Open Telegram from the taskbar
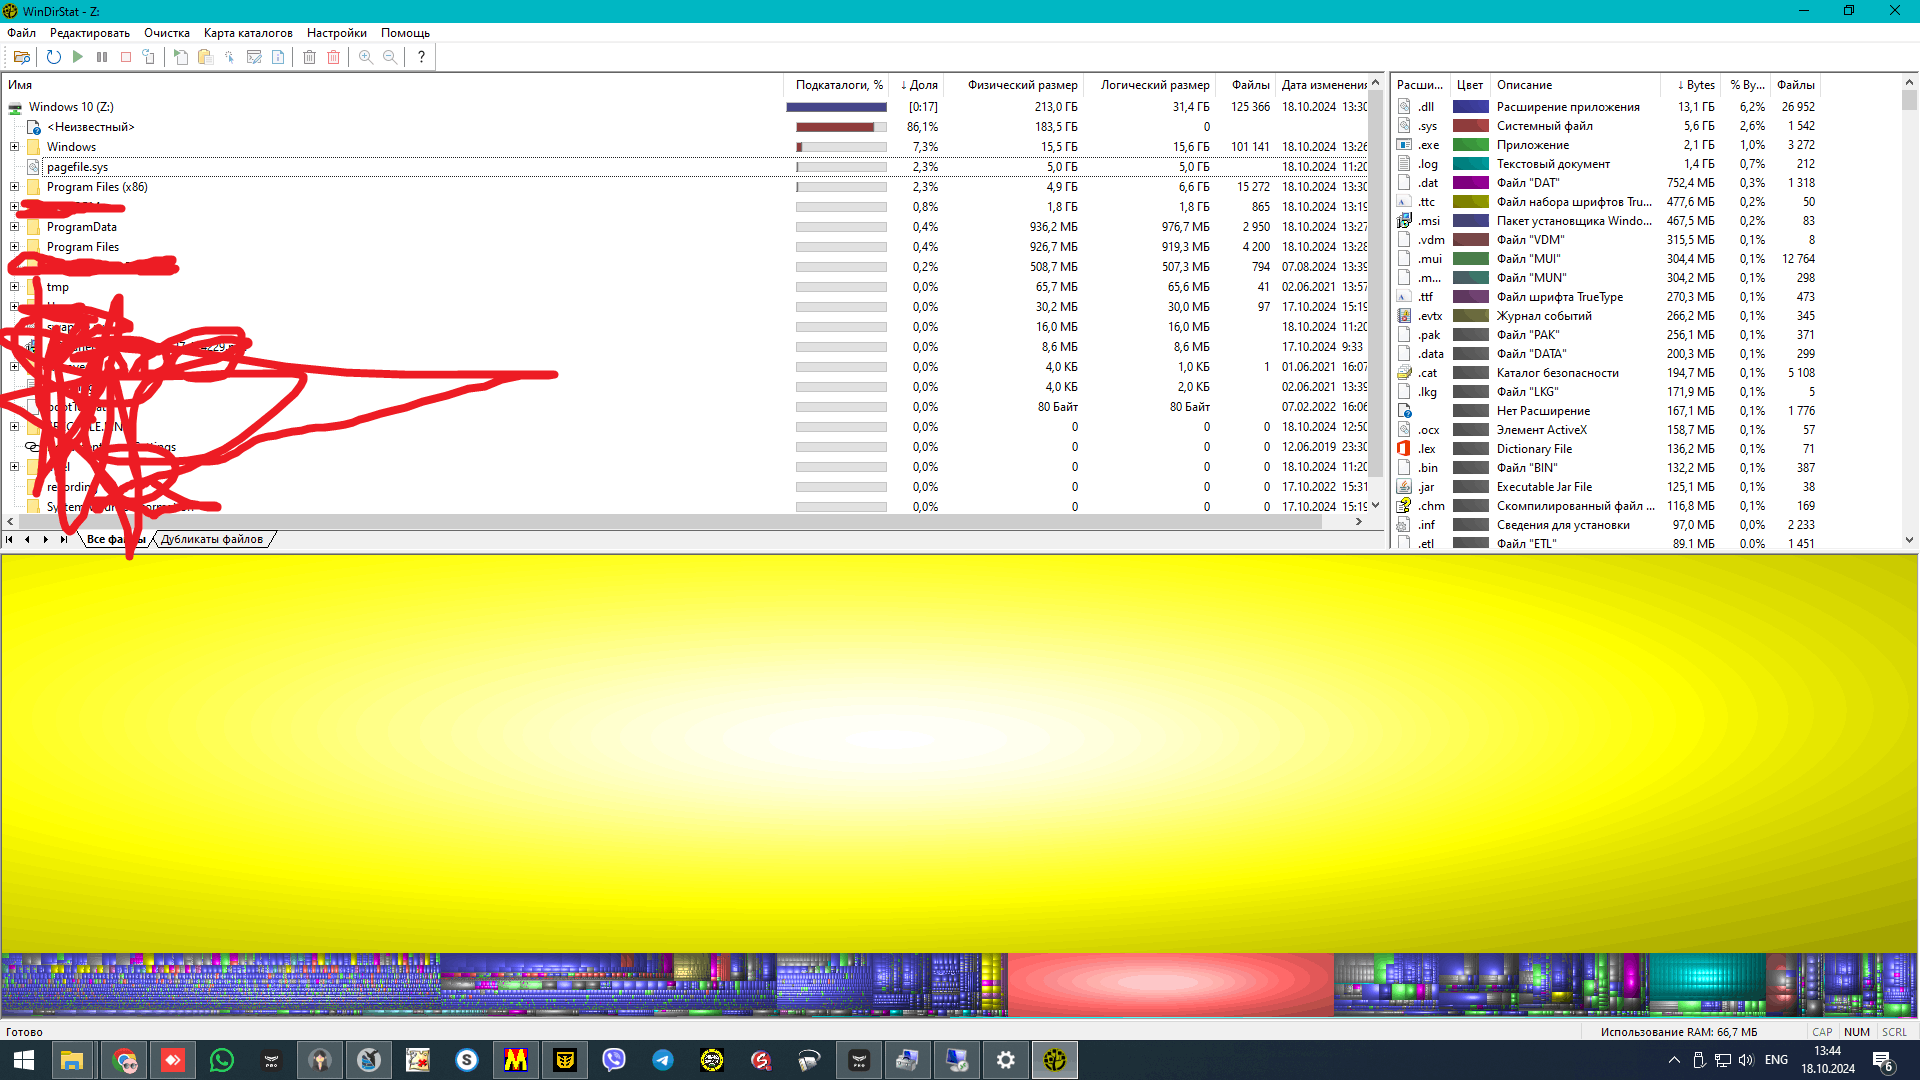Viewport: 1920px width, 1080px height. coord(663,1060)
